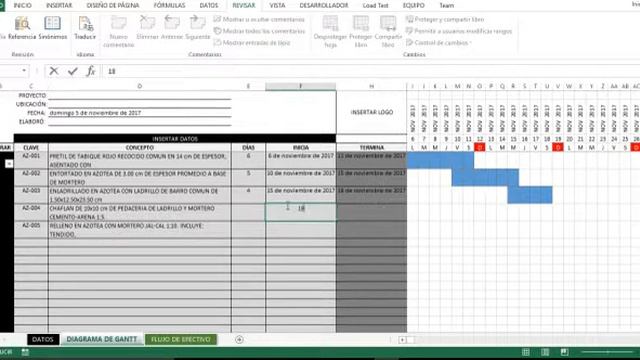Open the DATOS ribbon tab

click(x=209, y=5)
